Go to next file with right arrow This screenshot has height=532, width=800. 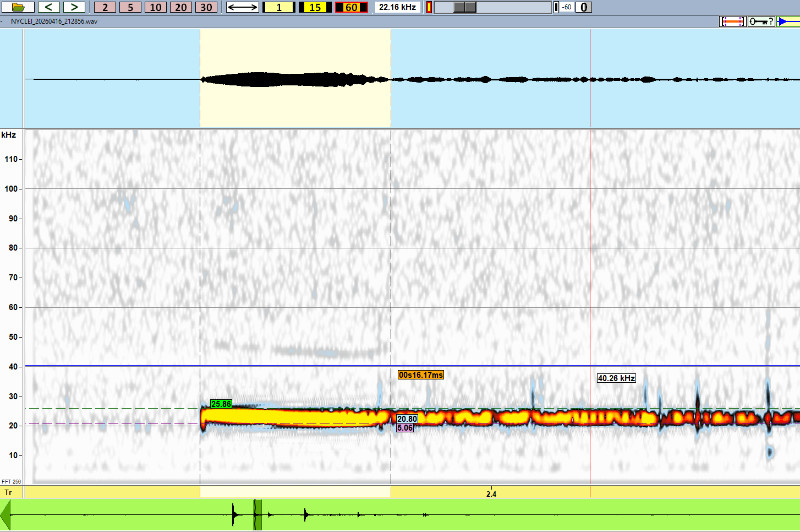coord(74,7)
